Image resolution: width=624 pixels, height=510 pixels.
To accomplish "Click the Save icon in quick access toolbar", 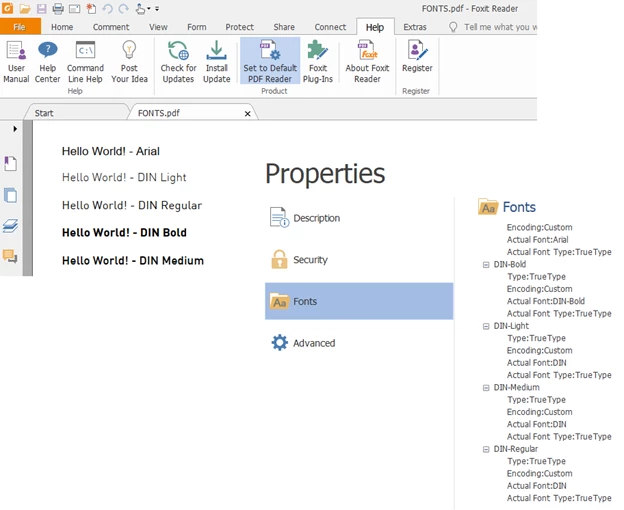I will click(41, 8).
